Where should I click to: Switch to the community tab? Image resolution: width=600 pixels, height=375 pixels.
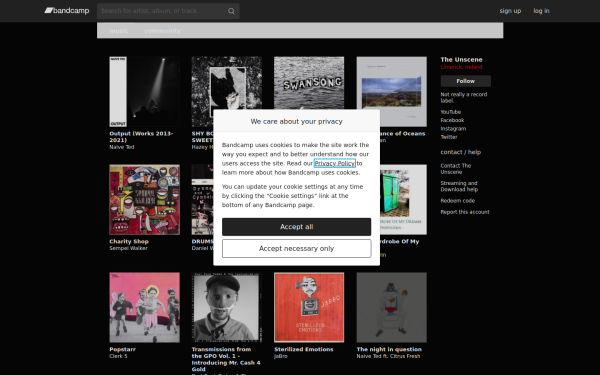[162, 31]
